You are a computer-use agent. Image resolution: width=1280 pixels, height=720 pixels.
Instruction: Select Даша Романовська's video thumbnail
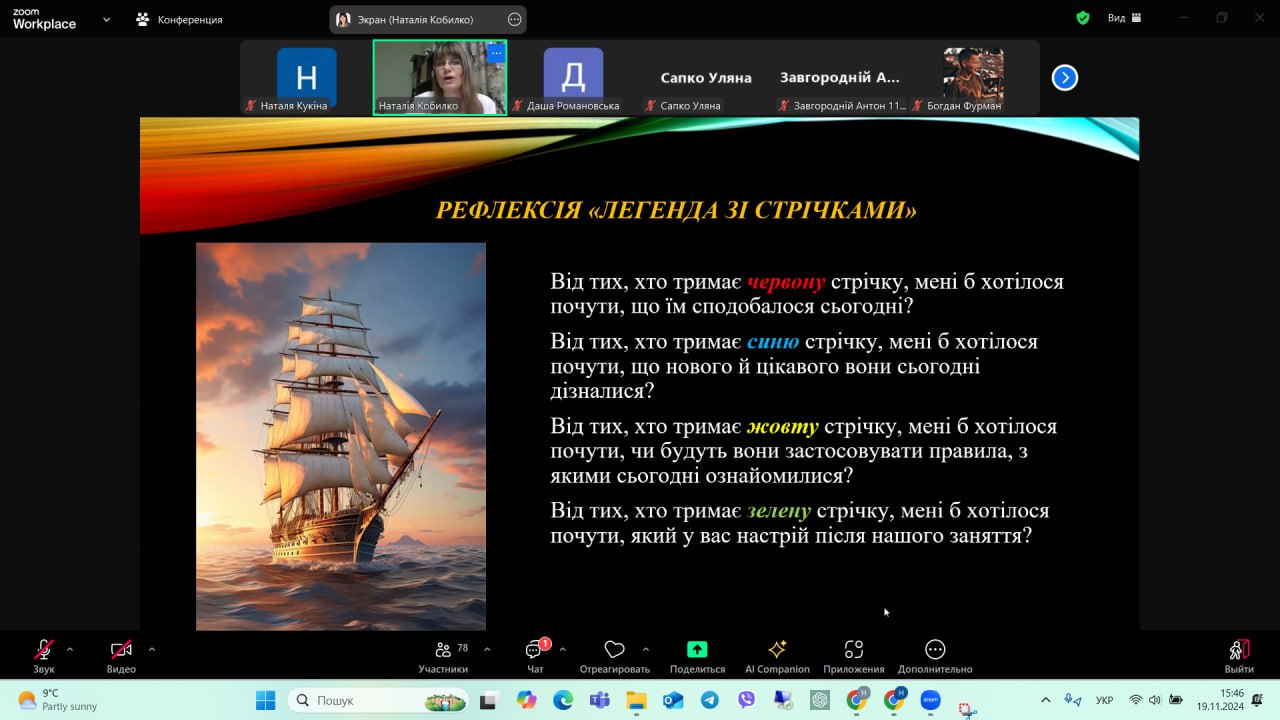point(573,78)
